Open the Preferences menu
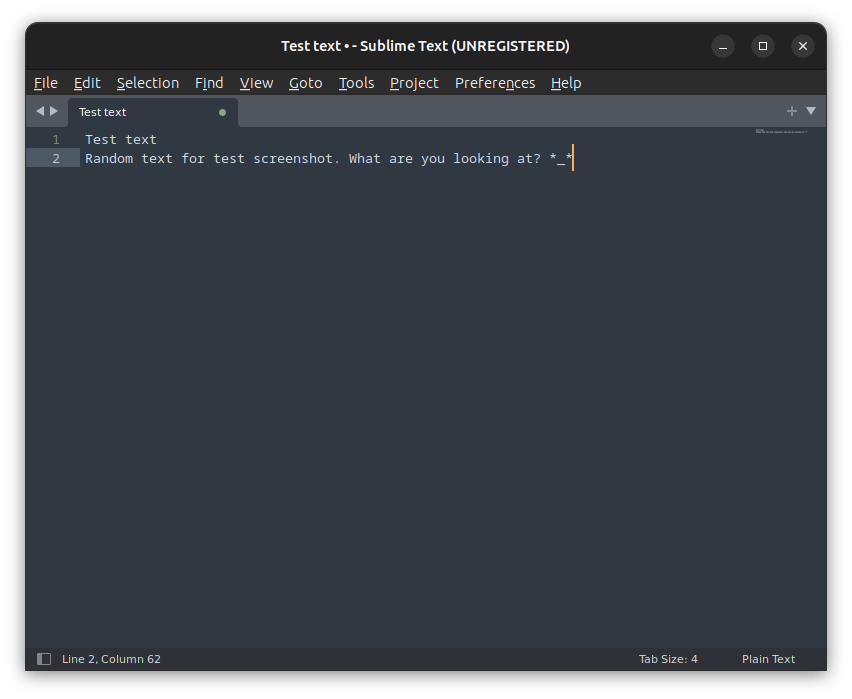Image resolution: width=852 pixels, height=699 pixels. pos(494,83)
